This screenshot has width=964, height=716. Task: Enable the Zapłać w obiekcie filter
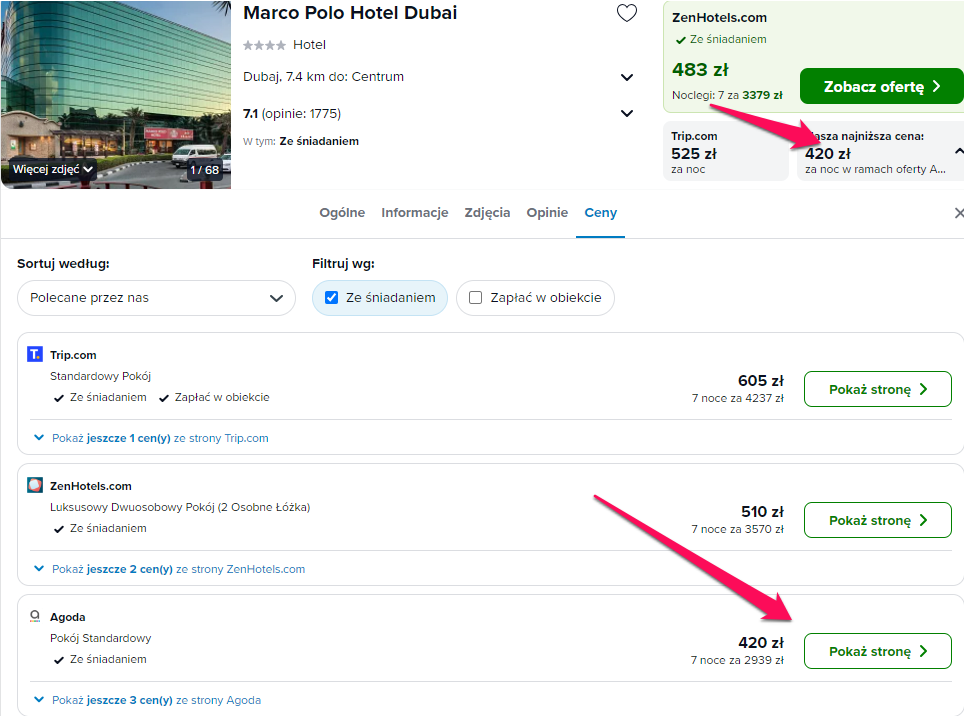click(x=535, y=298)
